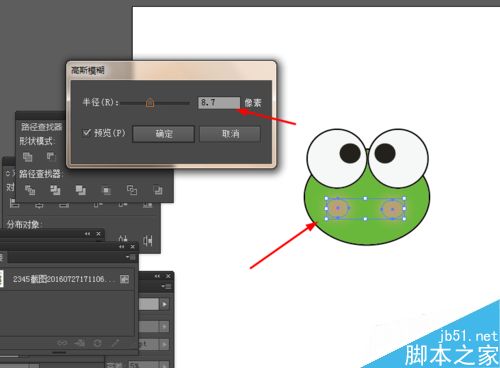Switch to the 路径查找器 panel tab

click(41, 127)
